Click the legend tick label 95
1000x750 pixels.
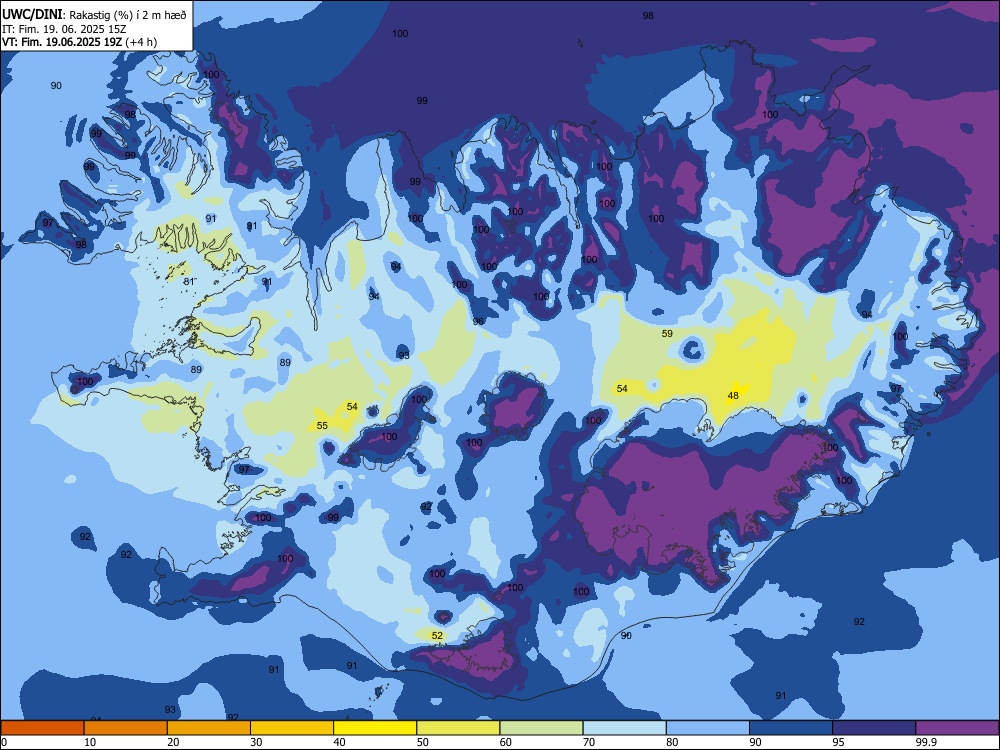[x=838, y=742]
